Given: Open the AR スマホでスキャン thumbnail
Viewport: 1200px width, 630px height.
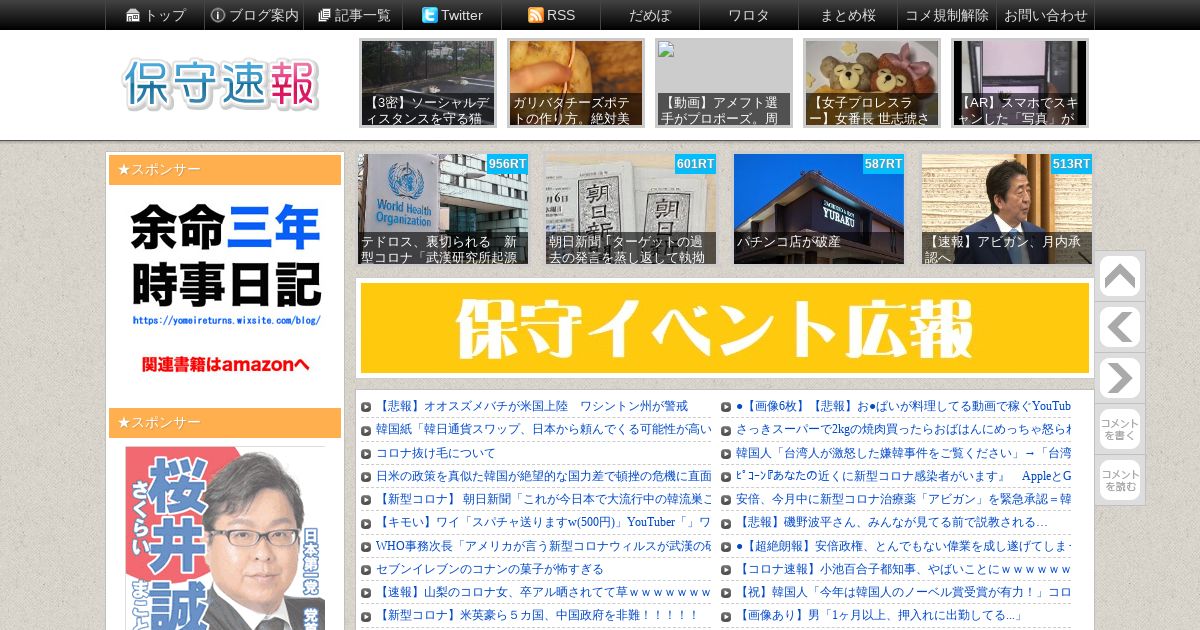Looking at the screenshot, I should tap(1020, 83).
